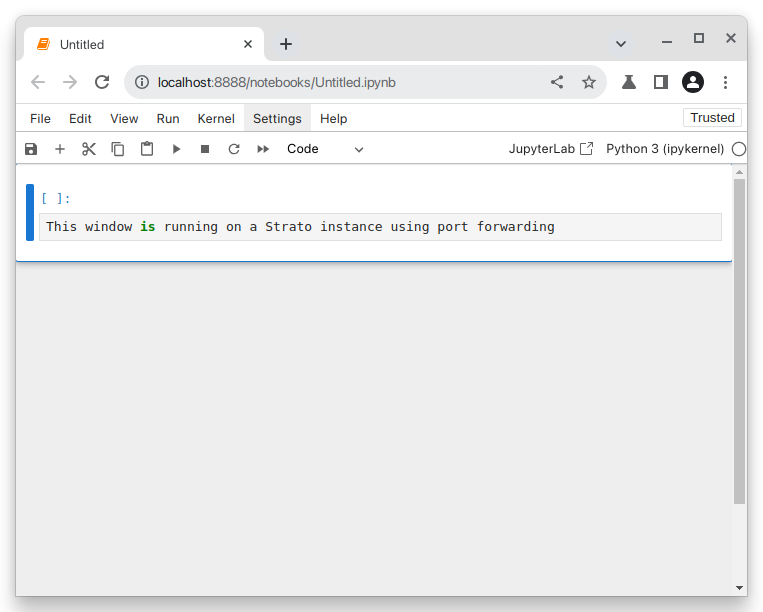This screenshot has height=612, width=763.
Task: Click Python 3 (ipykernel) kernel name
Action: (x=665, y=149)
